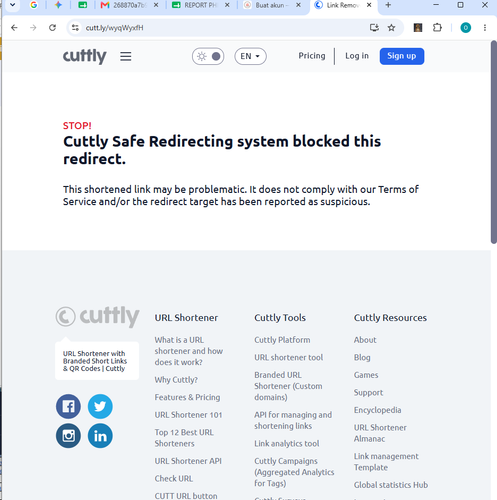Open the Chrome profile avatar
This screenshot has height=500, width=497.
466,28
